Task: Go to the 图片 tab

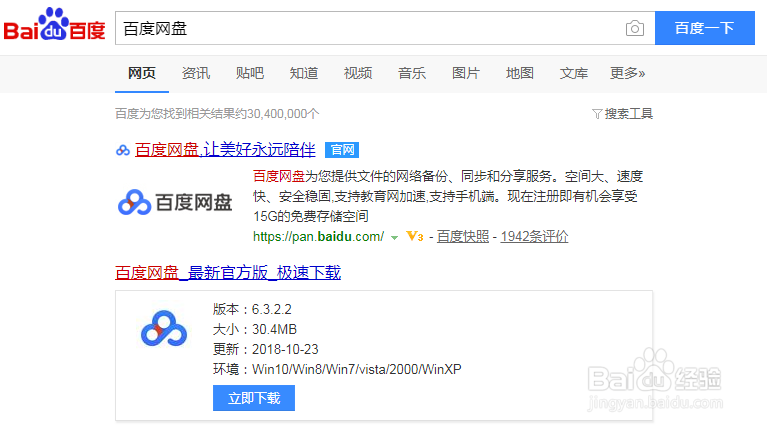Action: 466,73
